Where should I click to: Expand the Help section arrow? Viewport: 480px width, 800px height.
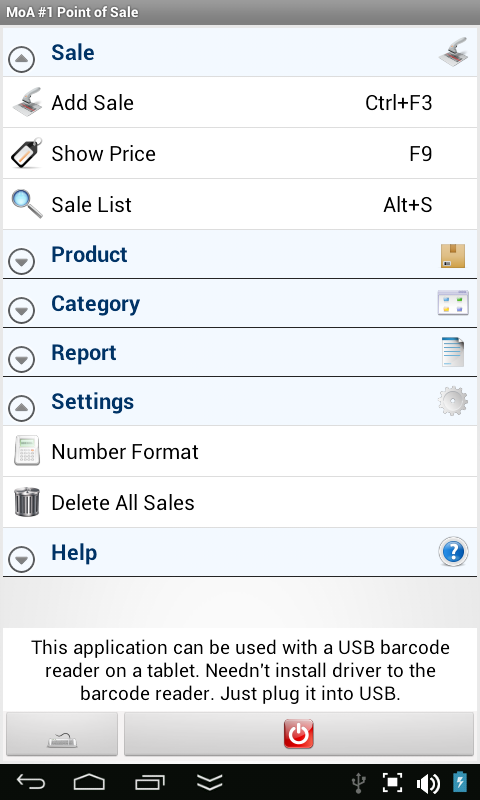[x=22, y=560]
